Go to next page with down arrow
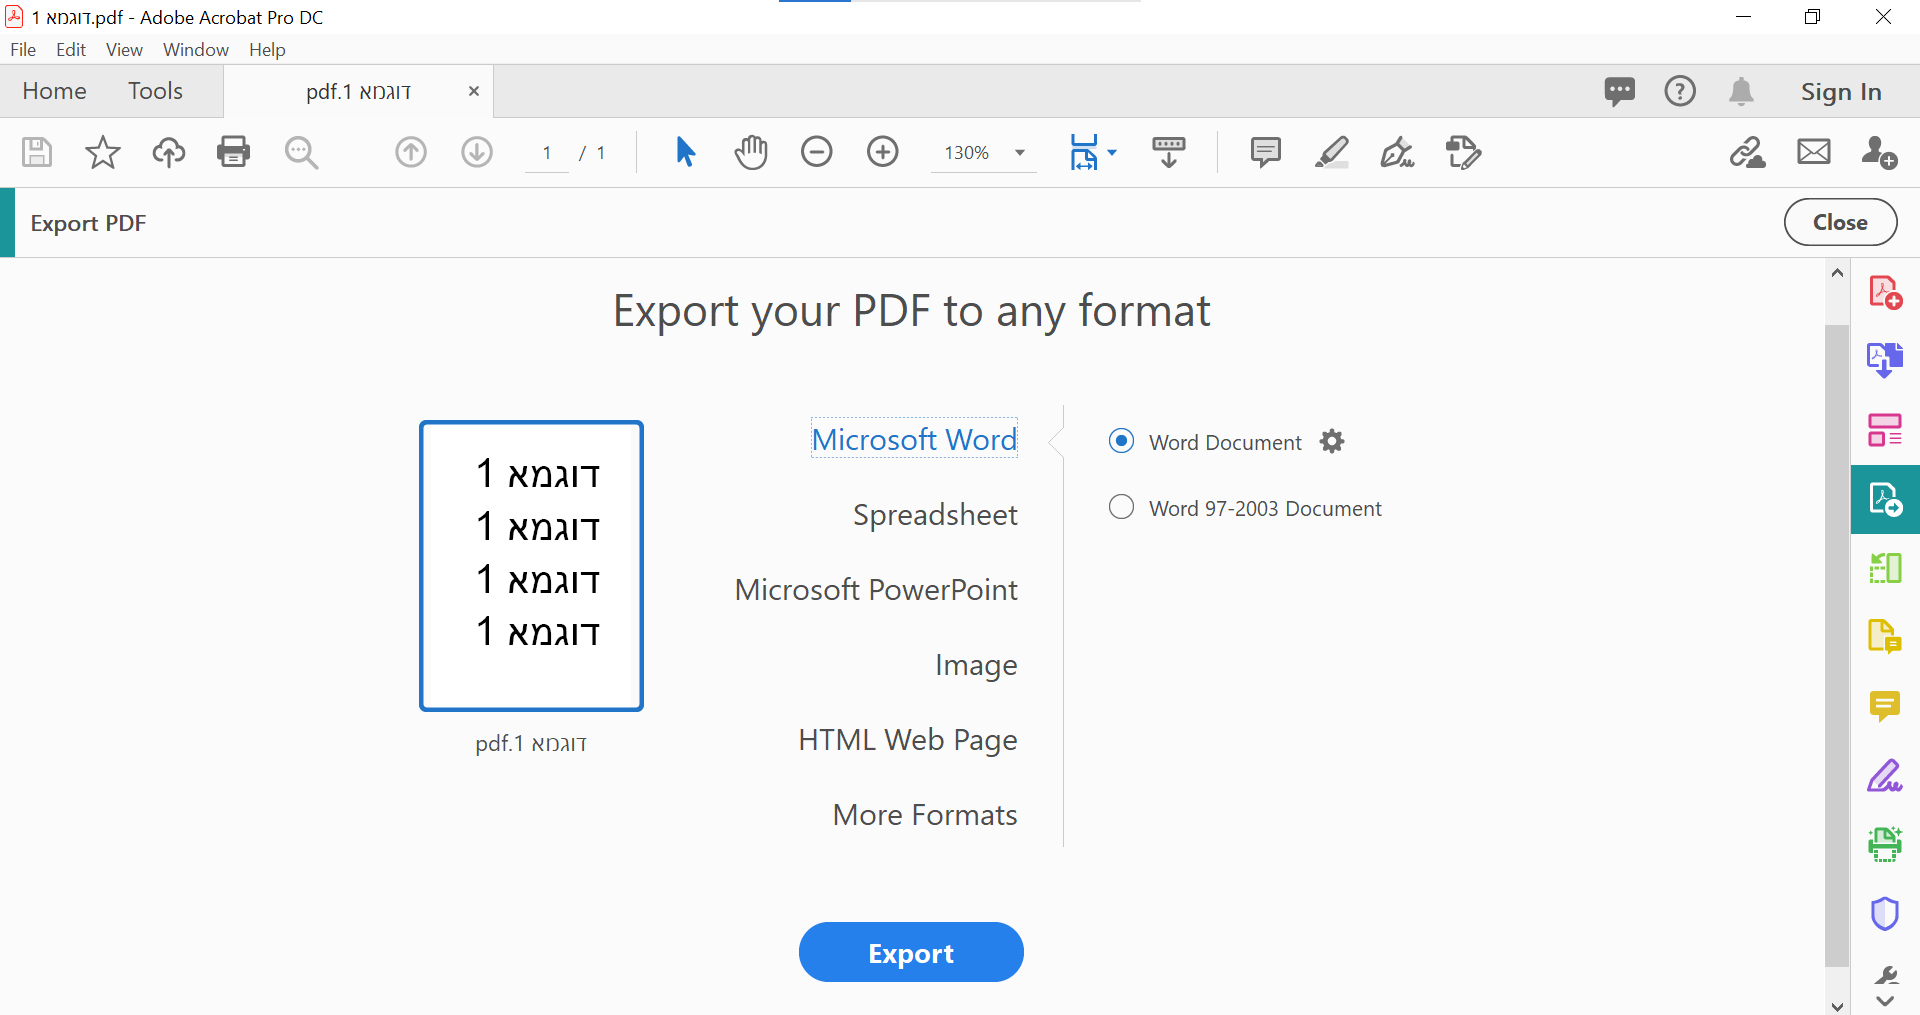Viewport: 1920px width, 1015px height. 477,152
